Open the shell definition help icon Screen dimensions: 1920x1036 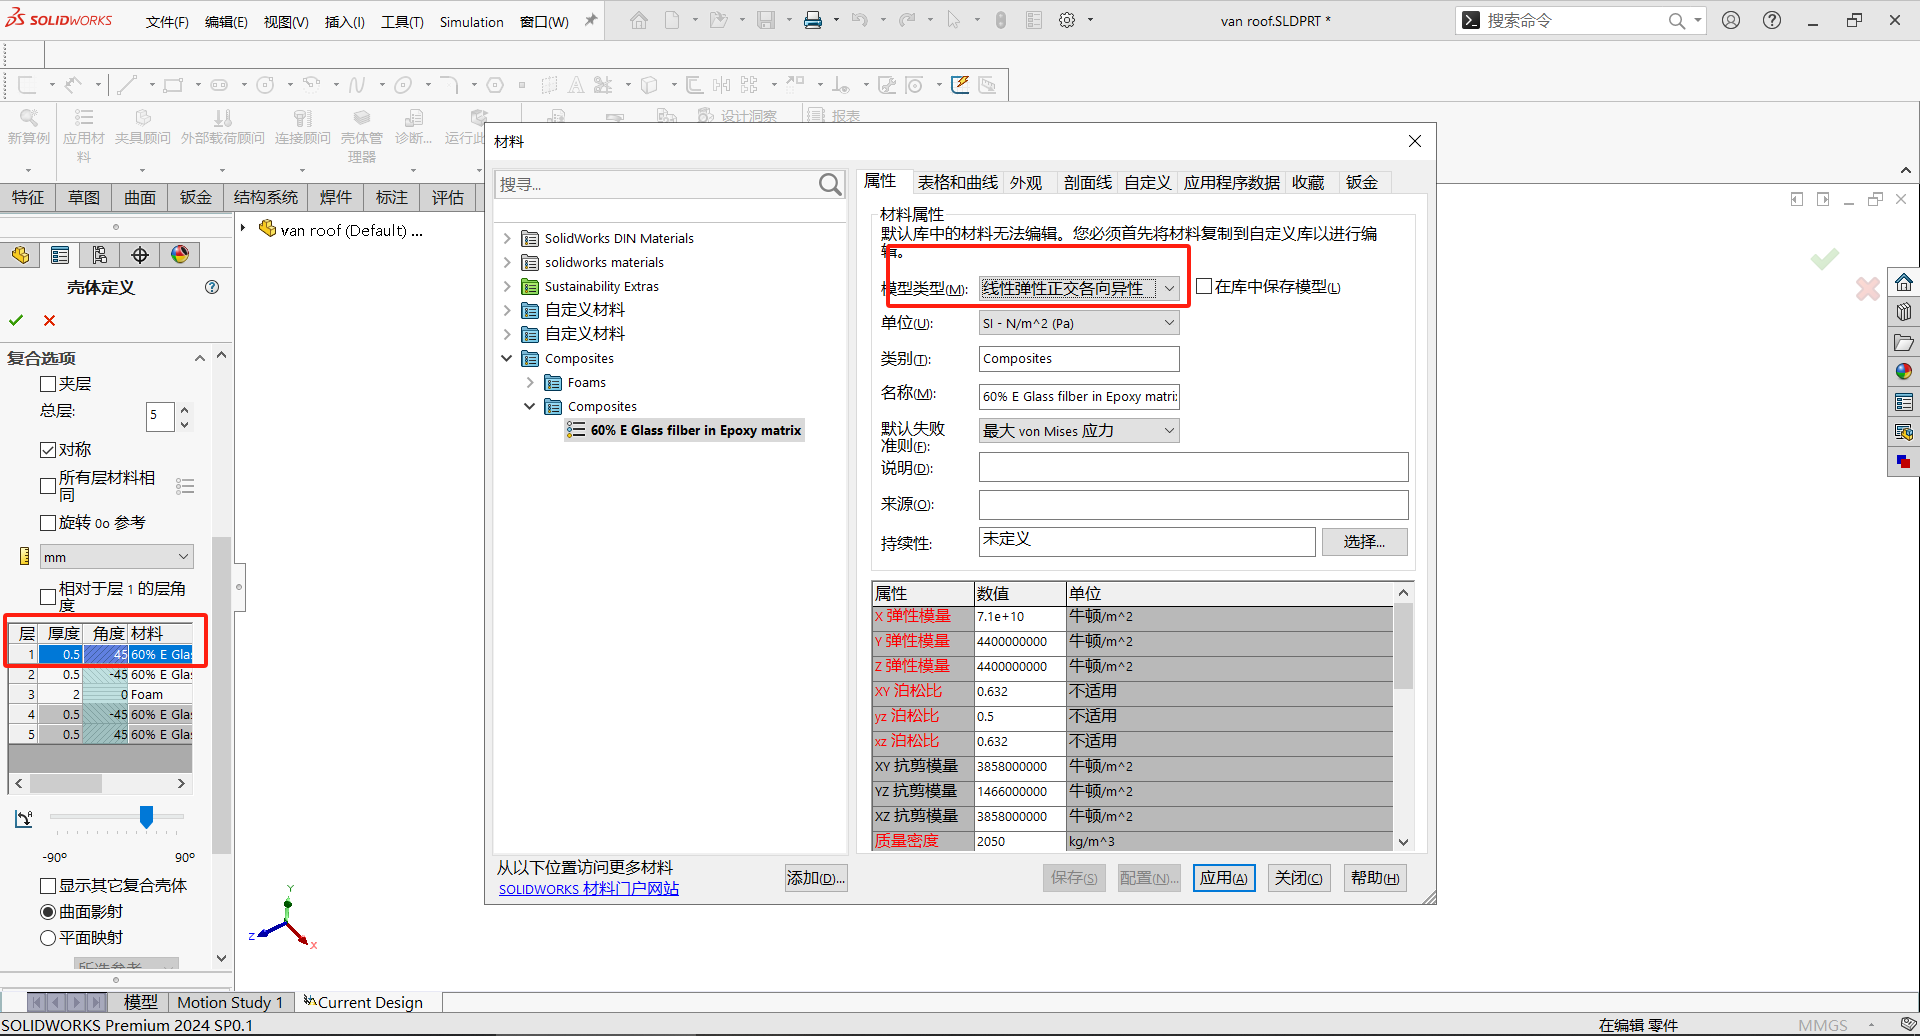(x=212, y=287)
